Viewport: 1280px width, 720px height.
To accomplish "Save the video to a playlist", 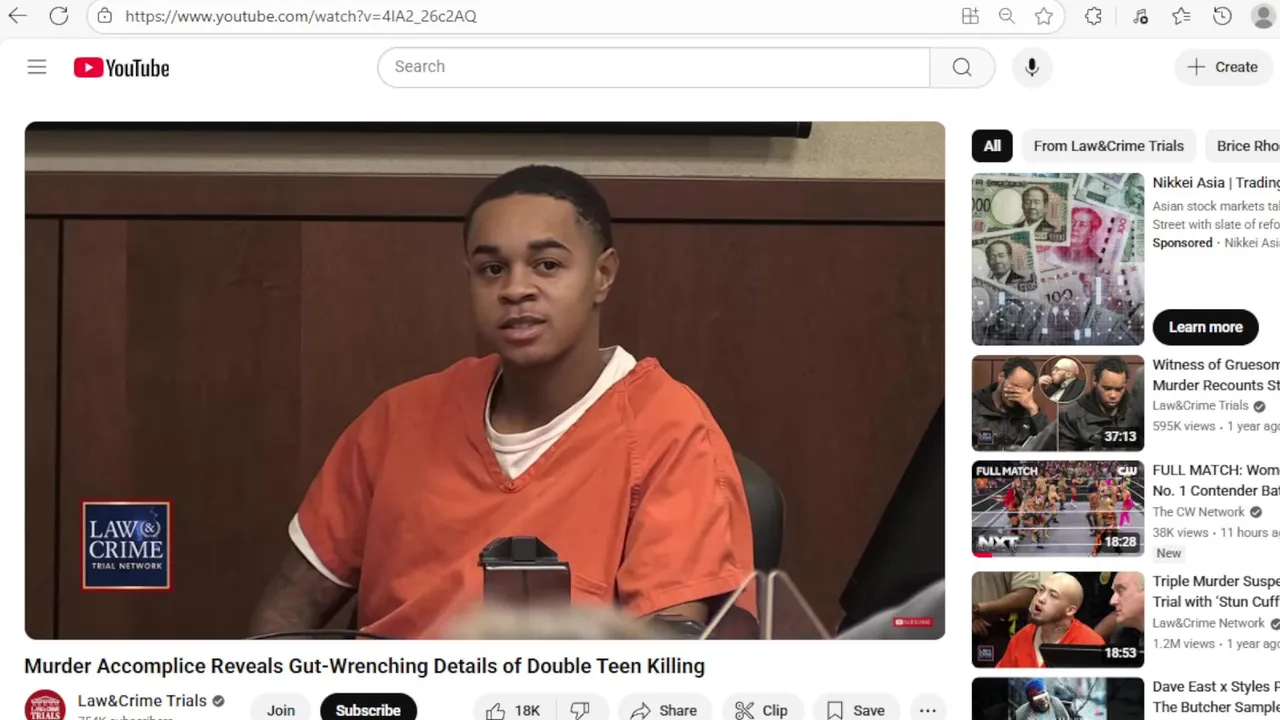I will point(856,710).
